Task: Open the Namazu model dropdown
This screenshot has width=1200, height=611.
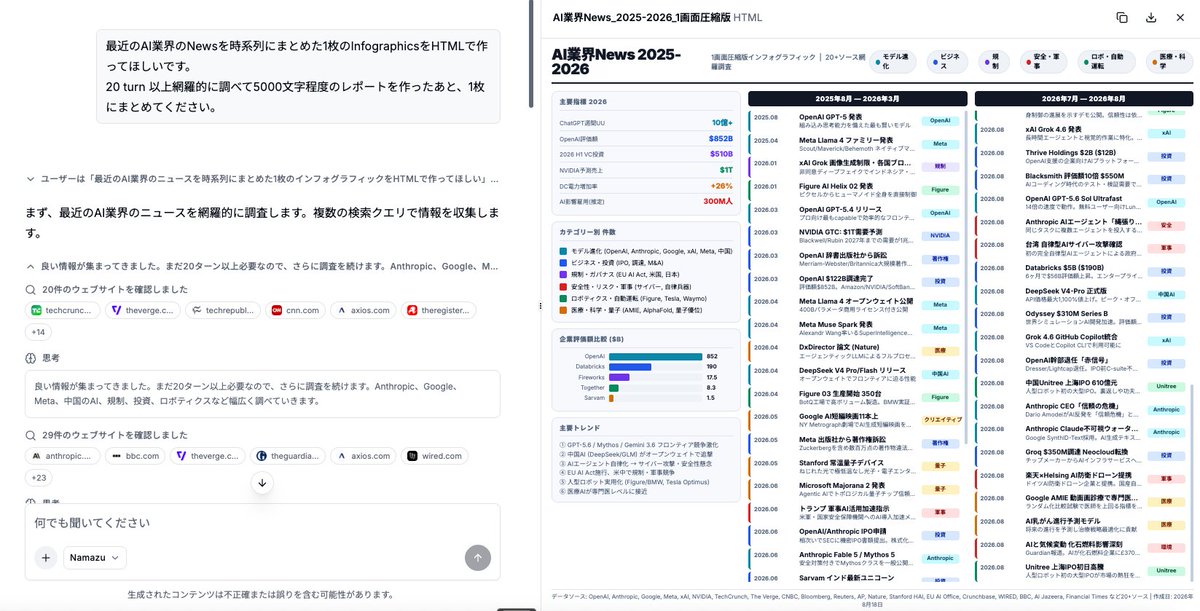Action: [x=95, y=558]
